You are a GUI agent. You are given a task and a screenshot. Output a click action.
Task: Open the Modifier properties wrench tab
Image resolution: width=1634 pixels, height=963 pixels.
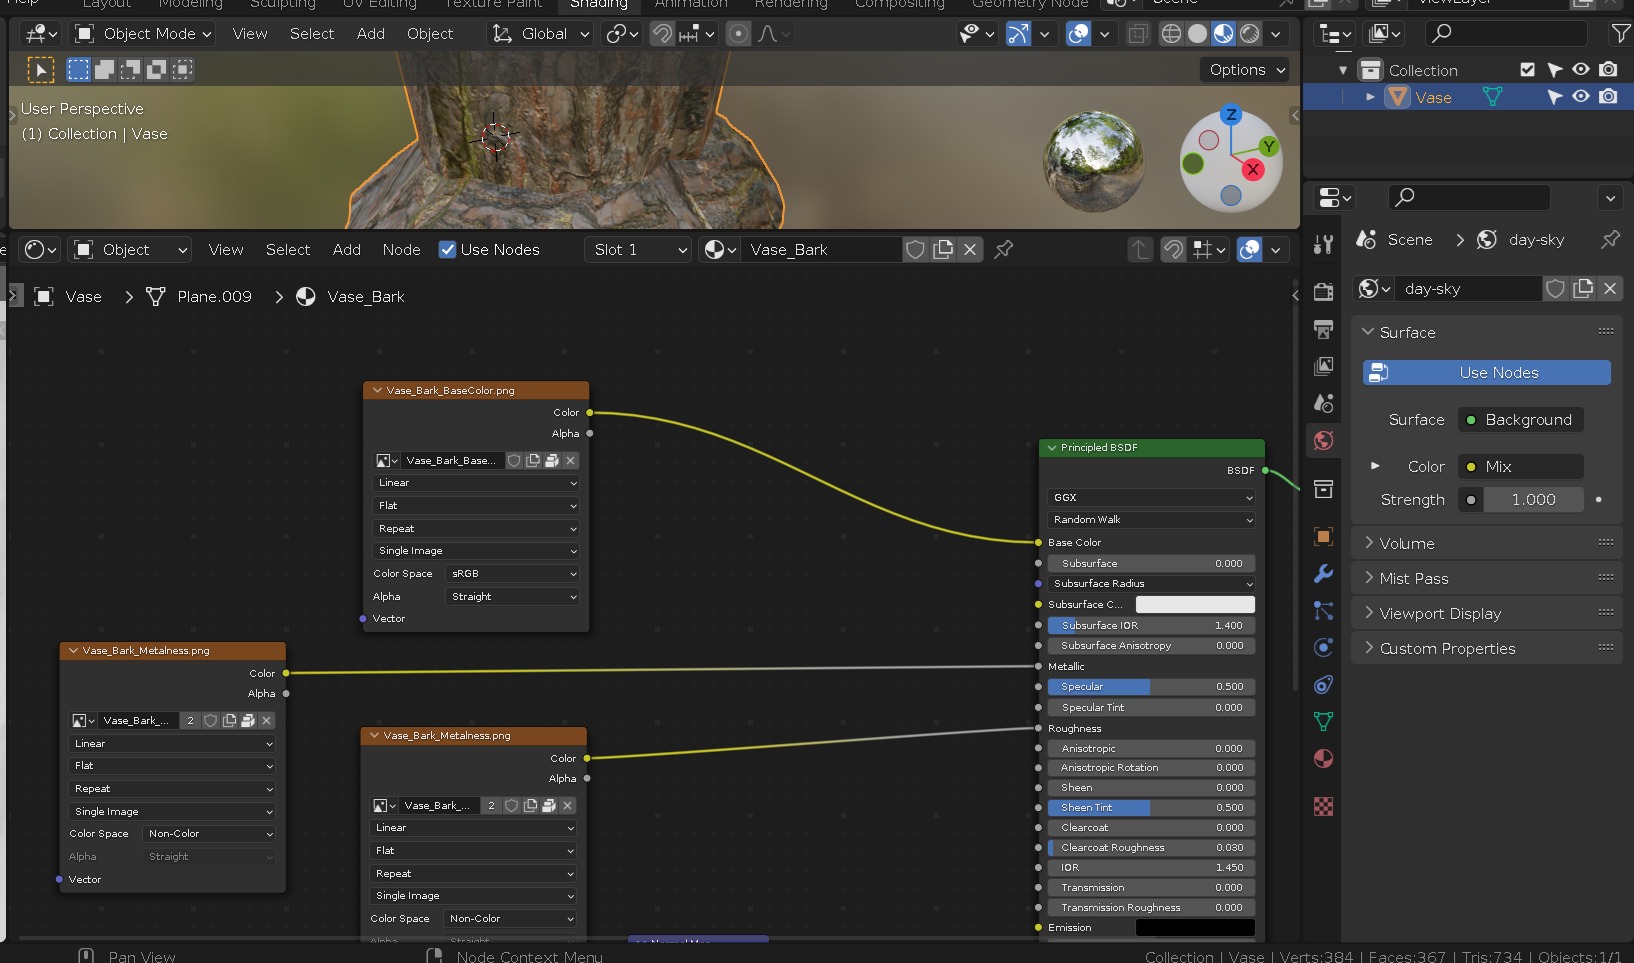pyautogui.click(x=1323, y=574)
